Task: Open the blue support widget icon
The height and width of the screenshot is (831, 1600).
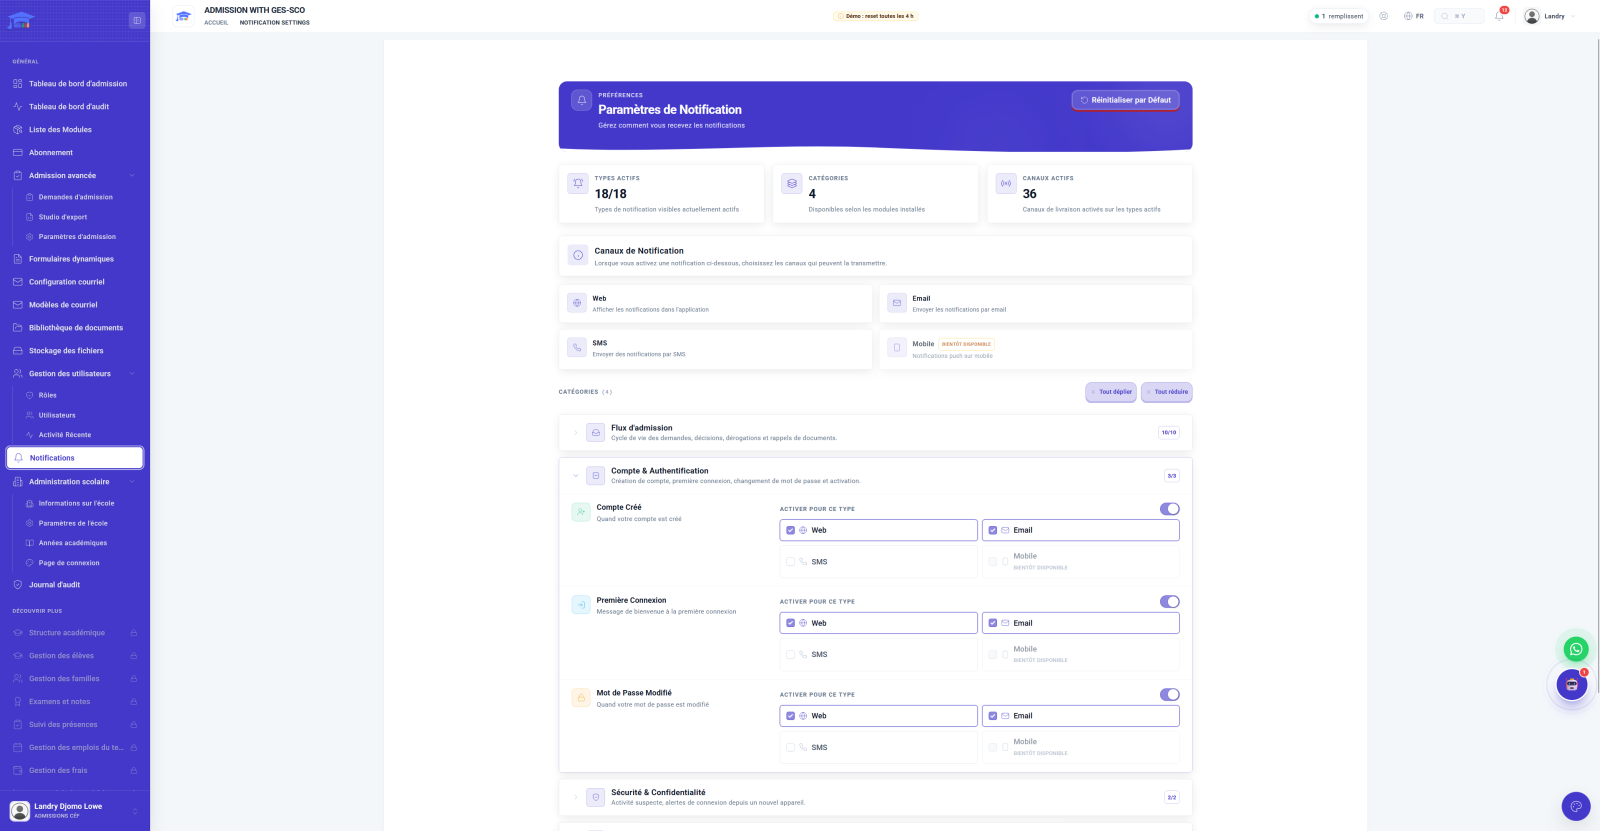Action: [1576, 806]
